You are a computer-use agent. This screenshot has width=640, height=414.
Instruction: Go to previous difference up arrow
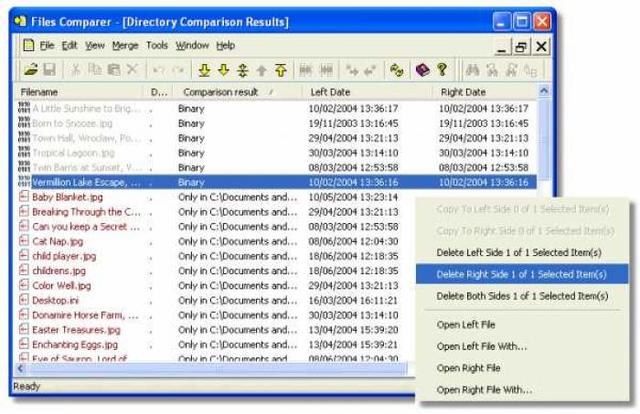pos(262,70)
